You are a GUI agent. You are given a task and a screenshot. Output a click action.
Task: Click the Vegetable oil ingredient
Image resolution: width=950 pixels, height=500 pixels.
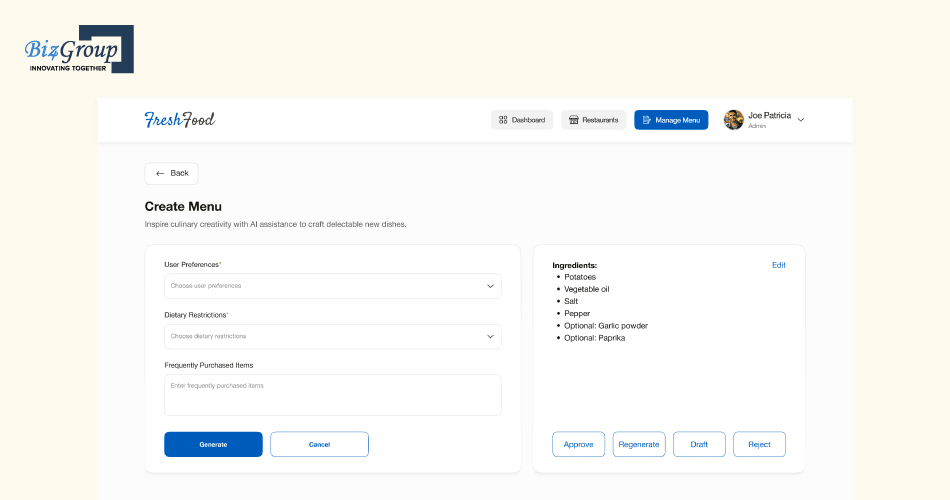[586, 289]
